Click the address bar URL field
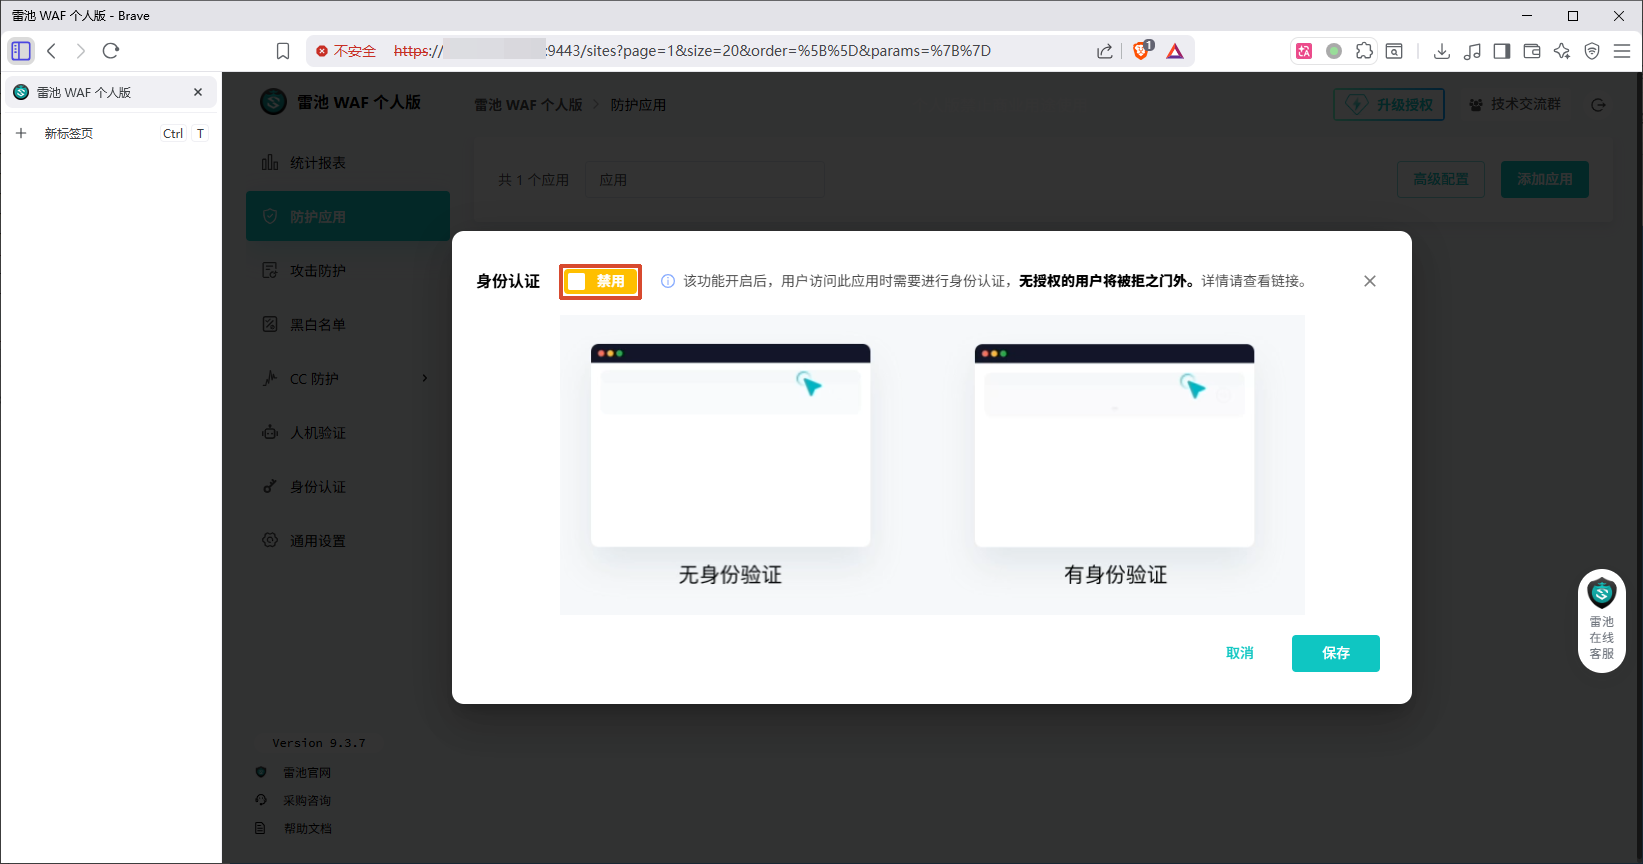1643x864 pixels. tap(692, 51)
